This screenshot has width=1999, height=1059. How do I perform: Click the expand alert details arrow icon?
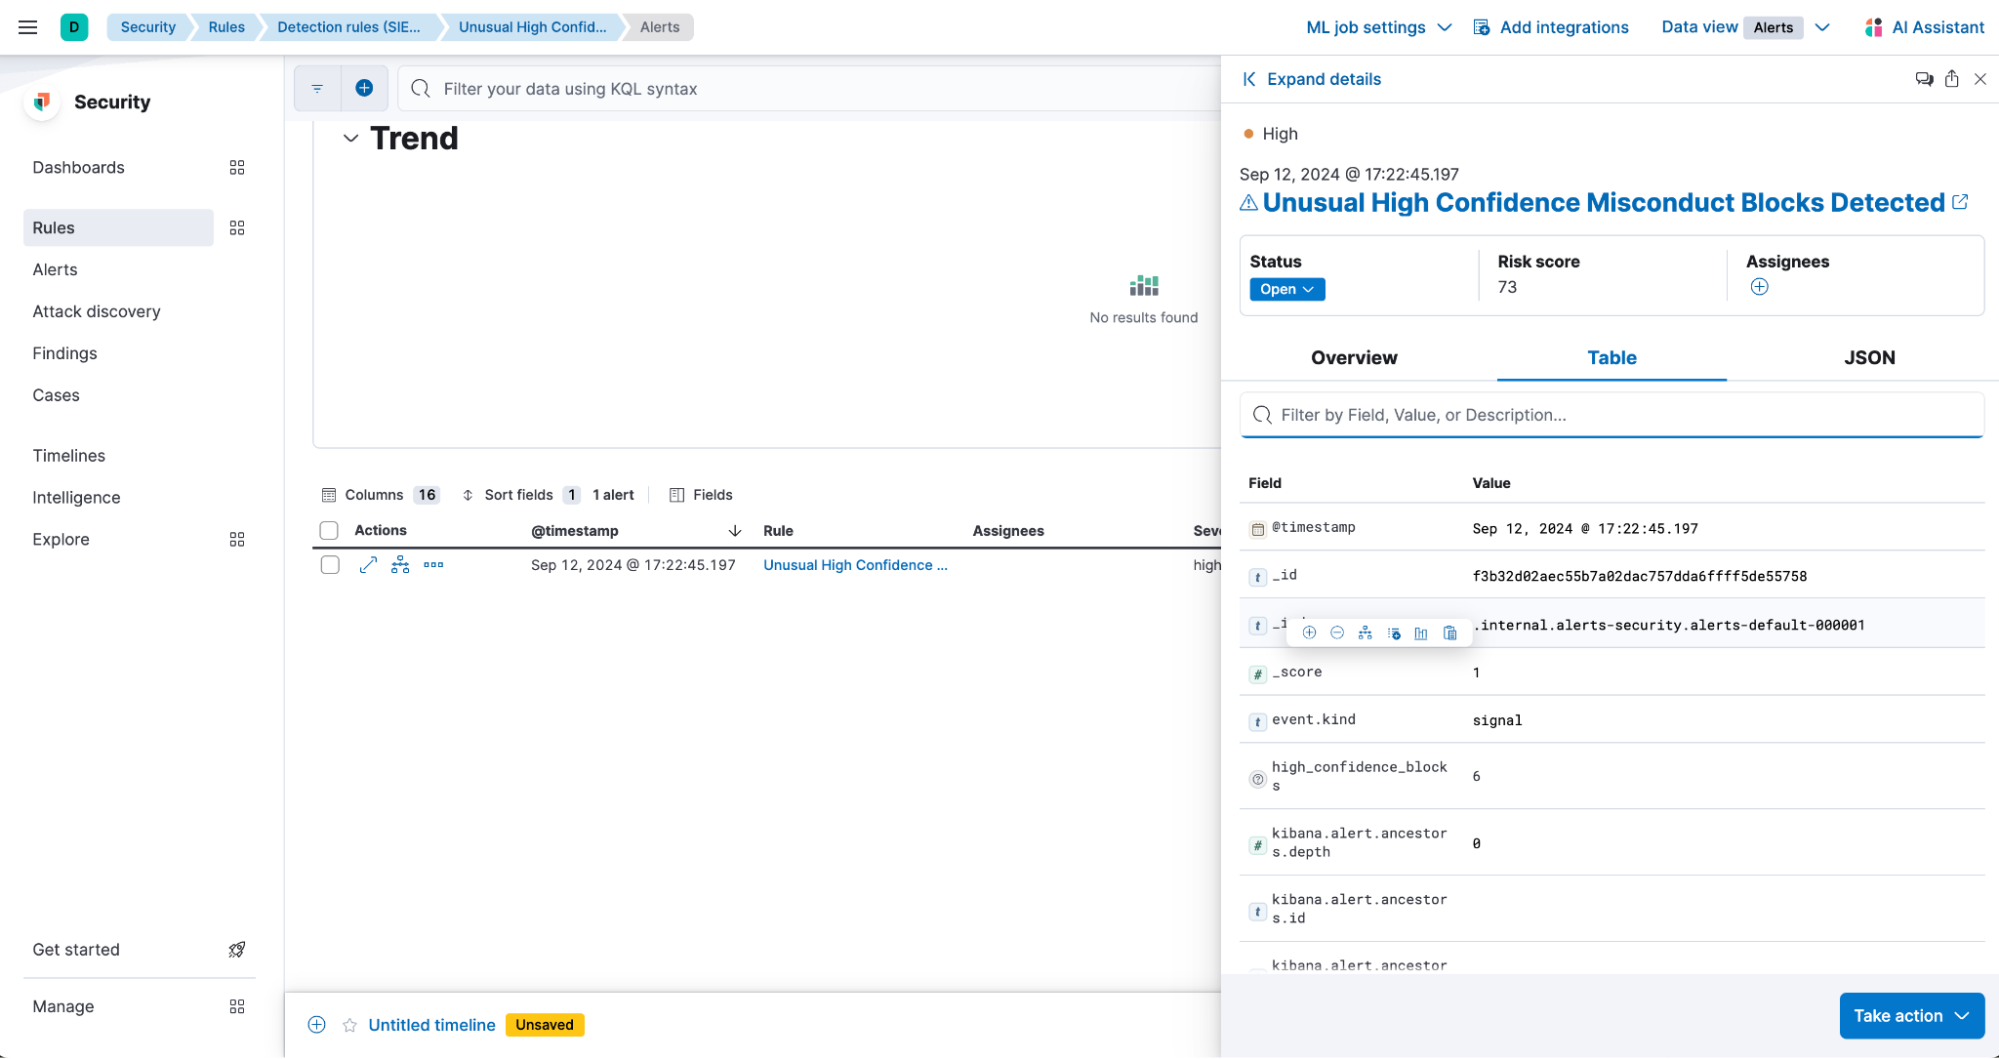click(x=368, y=565)
